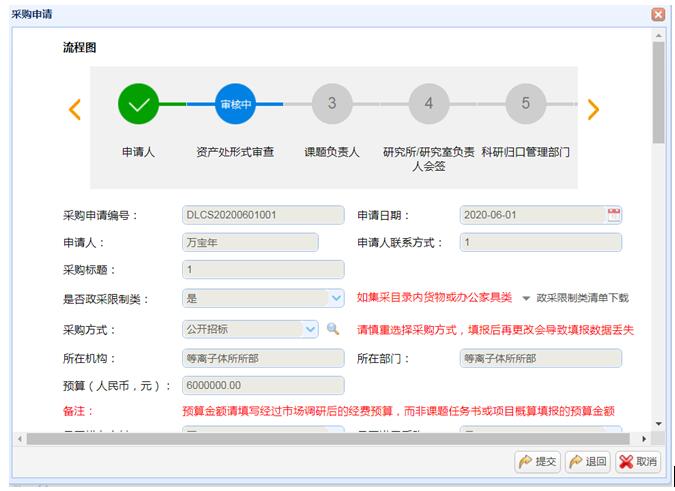Click the green checkmark applicant step circle
Viewport: 675px width, 491px height.
pos(138,104)
